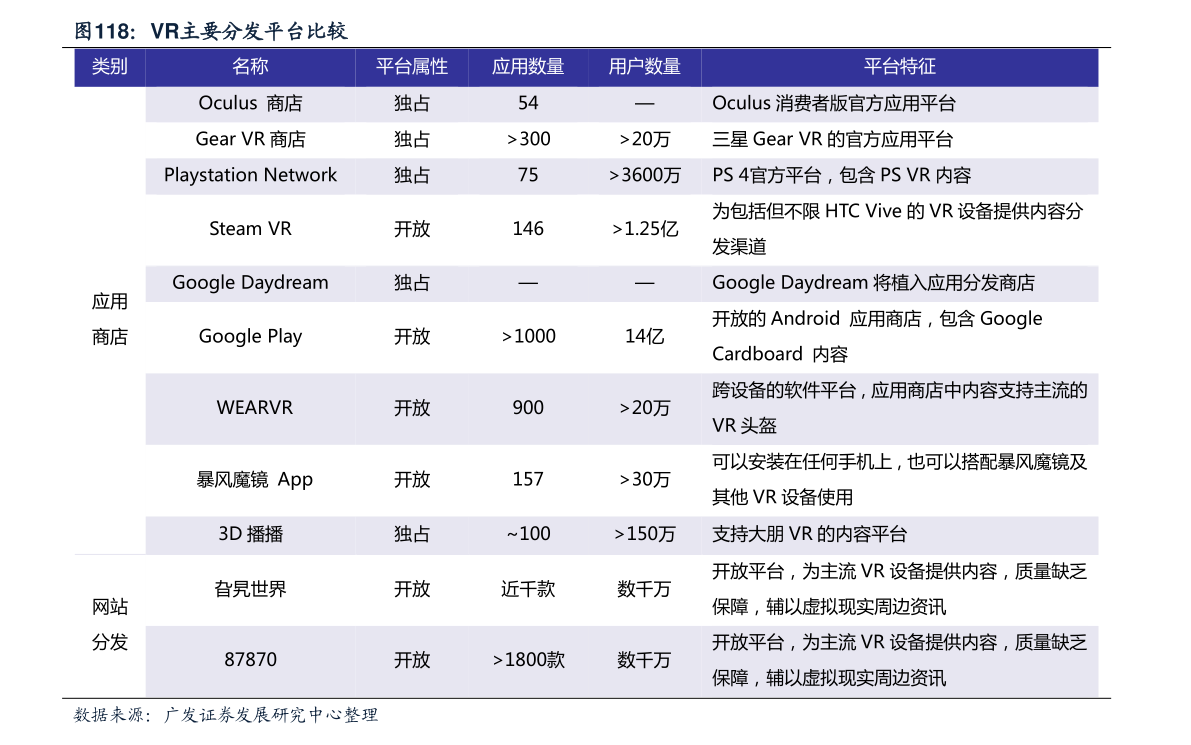Image resolution: width=1191 pixels, height=745 pixels.
Task: Click the Oculus 消费者版官方应用平台 description
Action: coord(833,103)
